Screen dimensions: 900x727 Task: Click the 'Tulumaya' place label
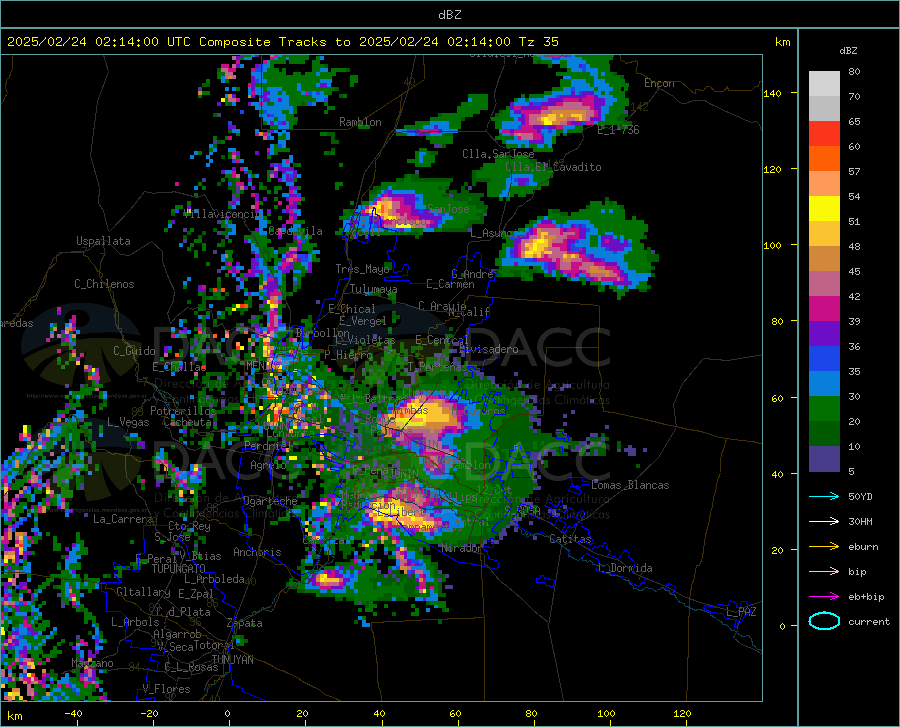click(374, 289)
